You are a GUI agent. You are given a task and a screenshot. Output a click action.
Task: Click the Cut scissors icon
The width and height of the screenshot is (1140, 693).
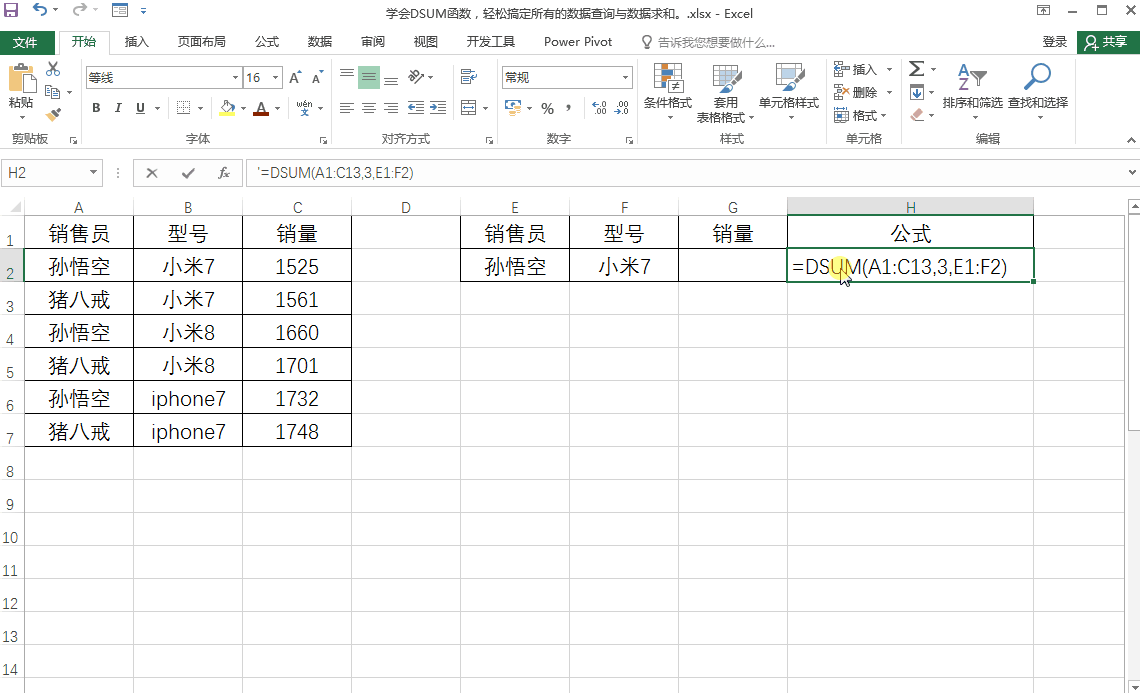53,69
